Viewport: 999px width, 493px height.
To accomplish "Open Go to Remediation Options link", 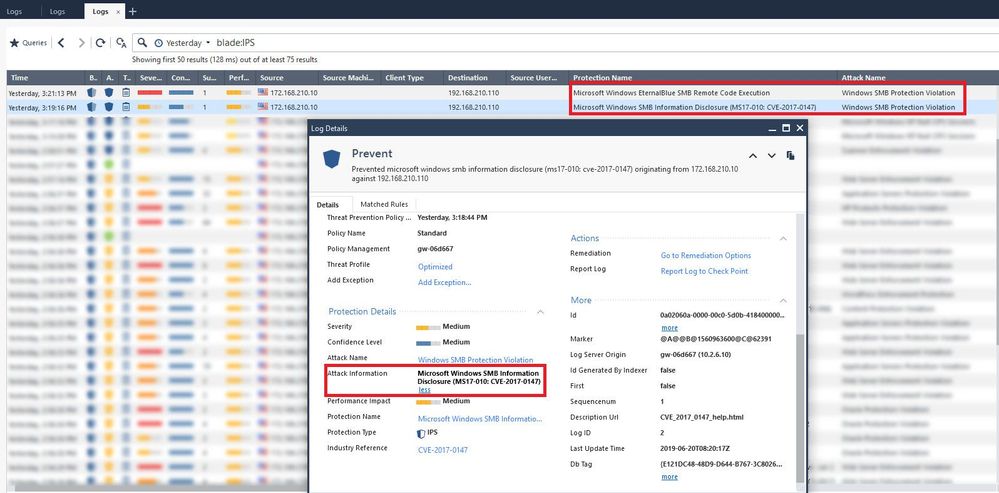I will click(706, 255).
